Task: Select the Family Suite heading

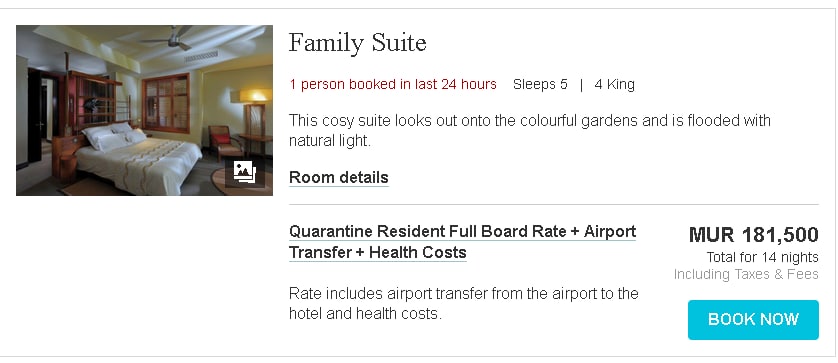Action: pyautogui.click(x=358, y=43)
